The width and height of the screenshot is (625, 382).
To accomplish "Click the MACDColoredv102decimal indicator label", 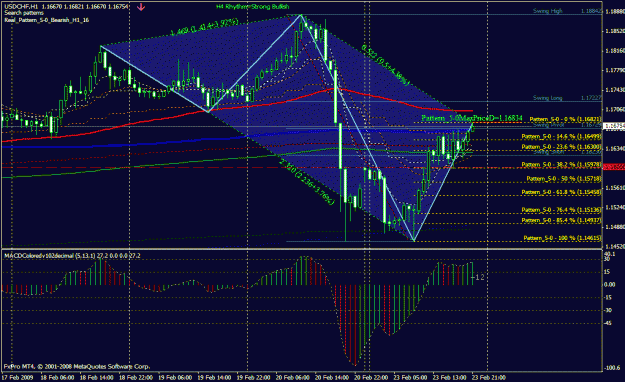I will (x=72, y=256).
